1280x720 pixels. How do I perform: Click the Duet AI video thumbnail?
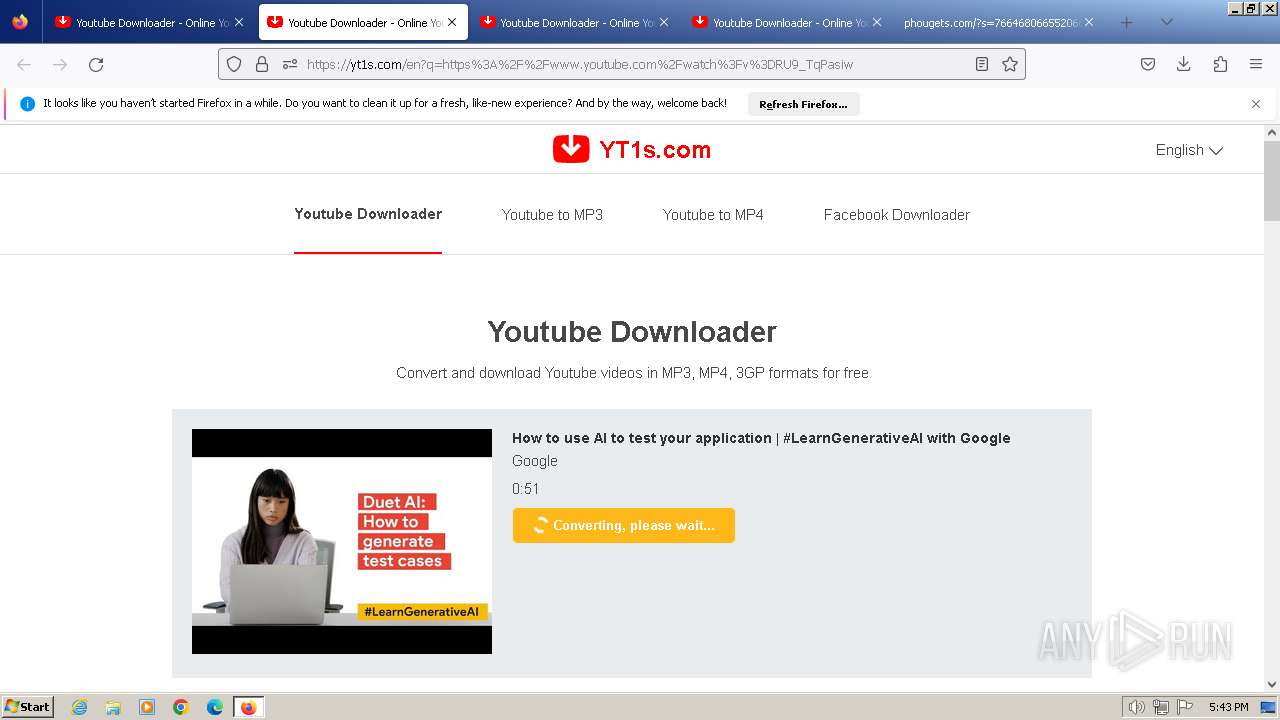342,541
